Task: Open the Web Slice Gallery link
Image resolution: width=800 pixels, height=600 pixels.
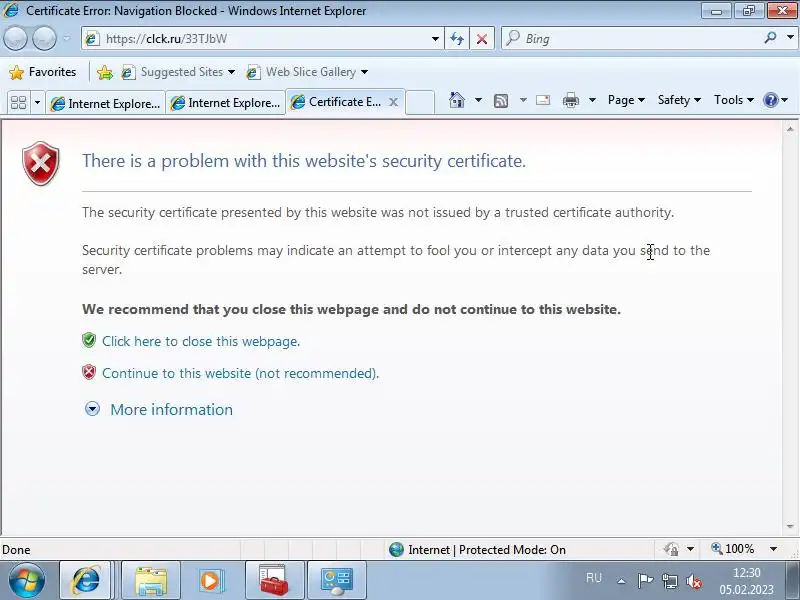Action: tap(307, 72)
